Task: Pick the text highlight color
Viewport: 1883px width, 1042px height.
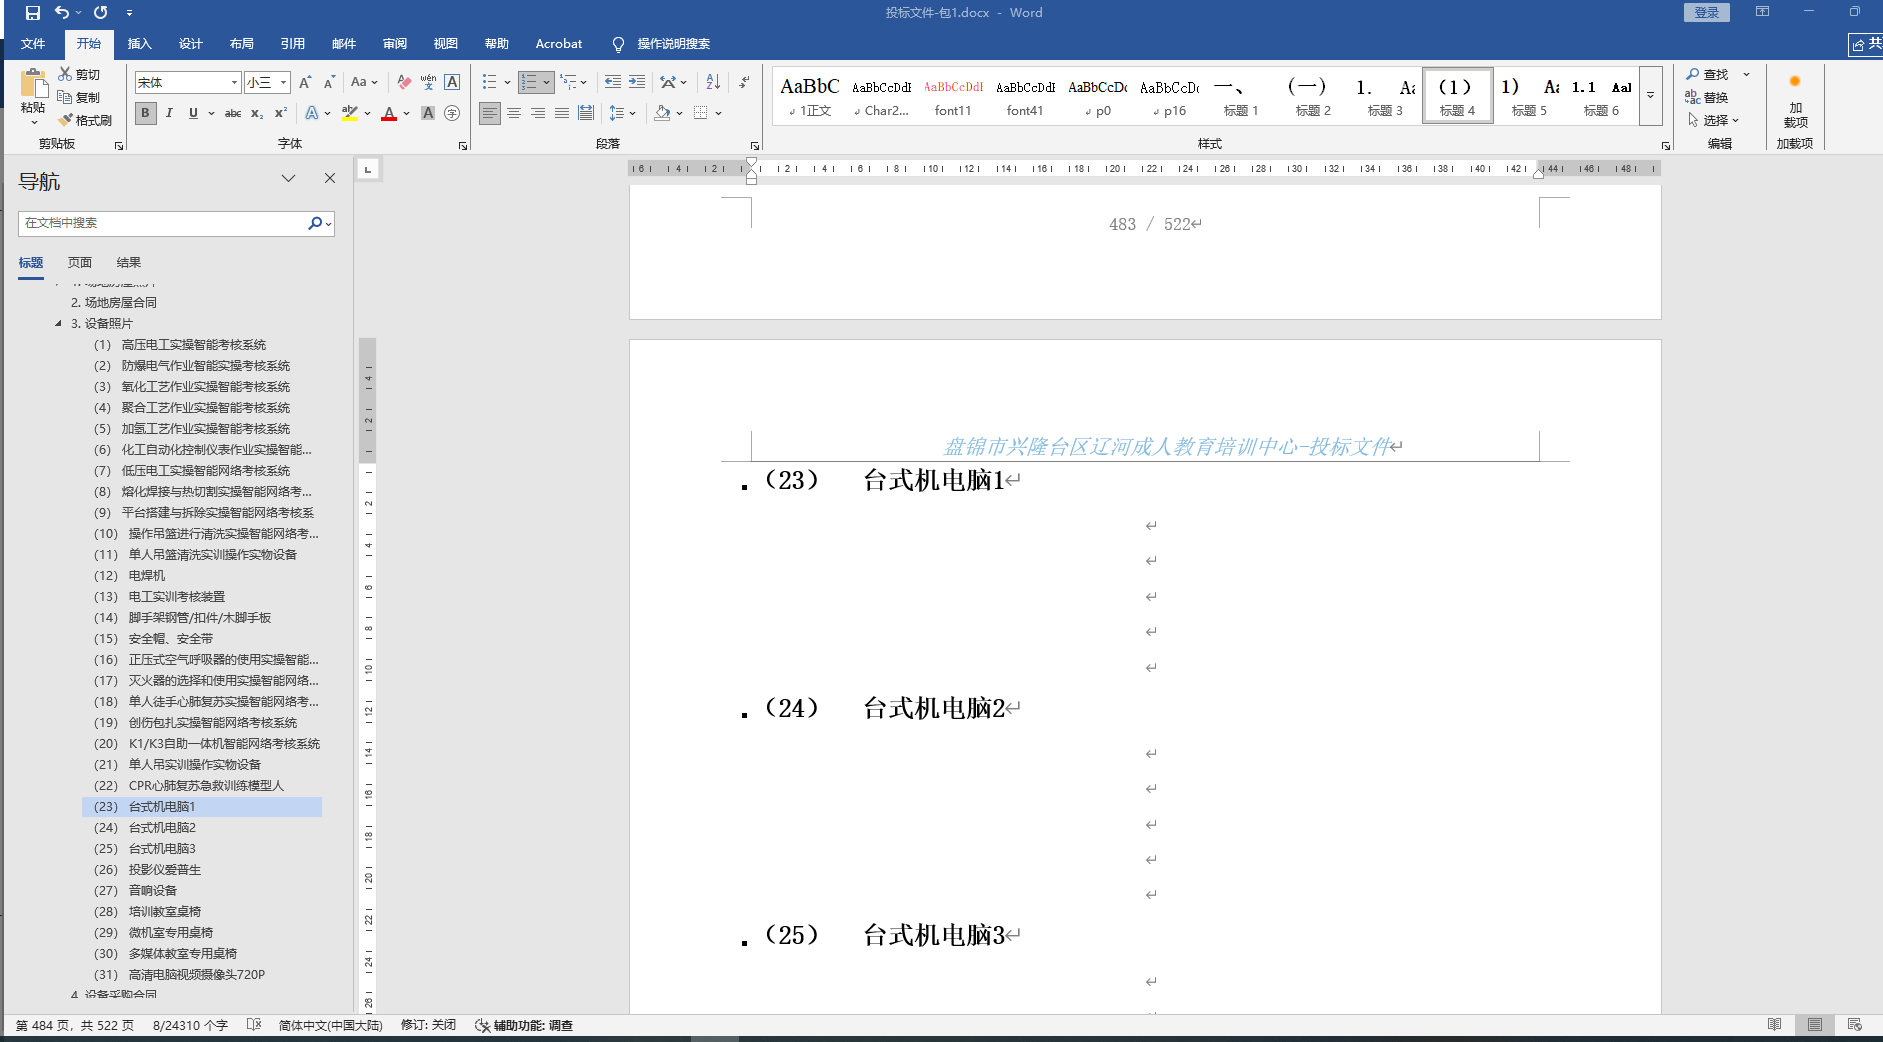Action: (x=349, y=113)
